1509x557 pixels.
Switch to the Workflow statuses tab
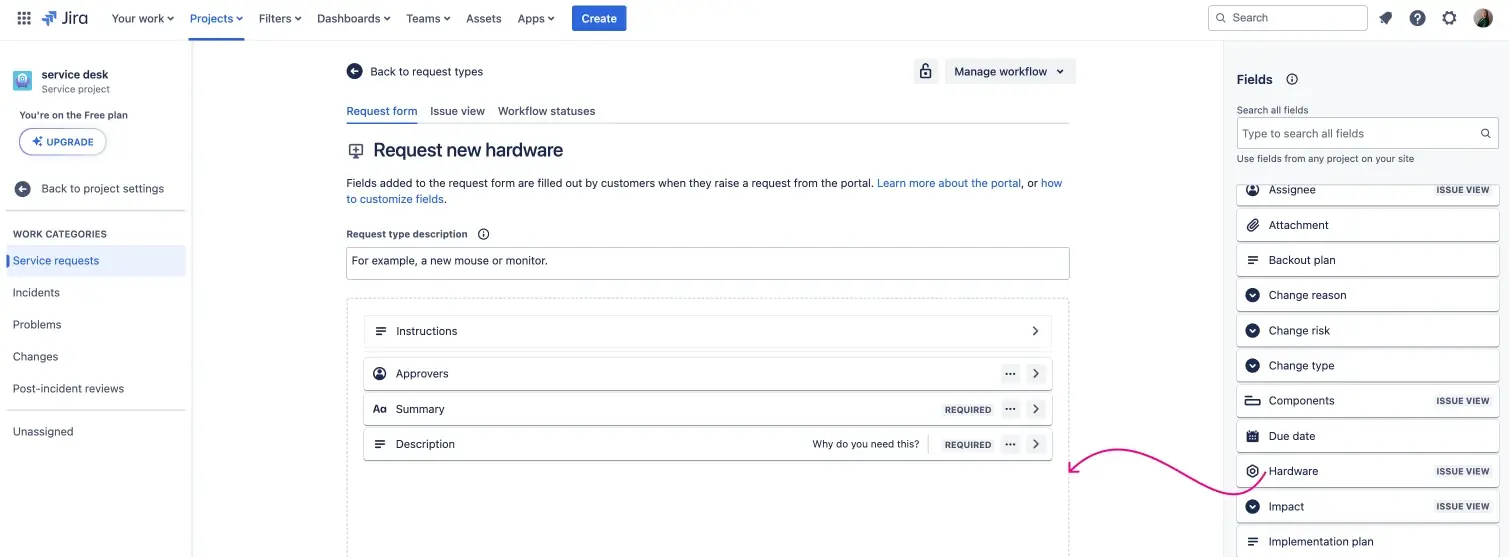pos(546,111)
